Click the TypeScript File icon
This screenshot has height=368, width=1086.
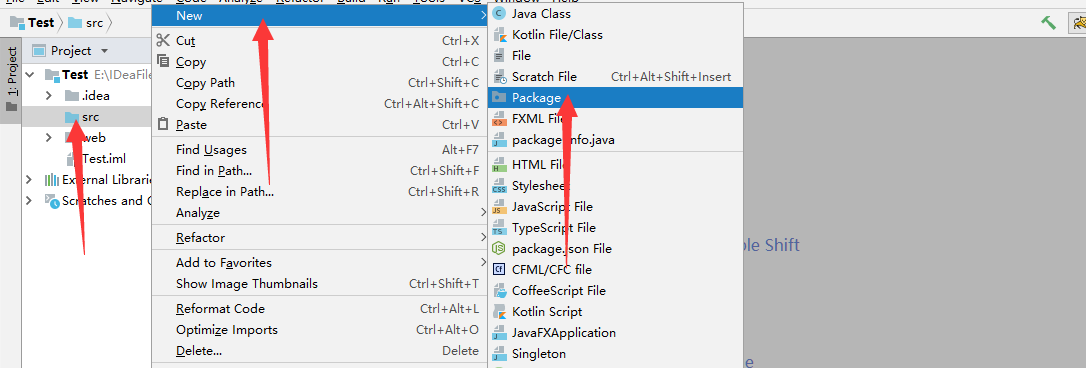[x=499, y=227]
